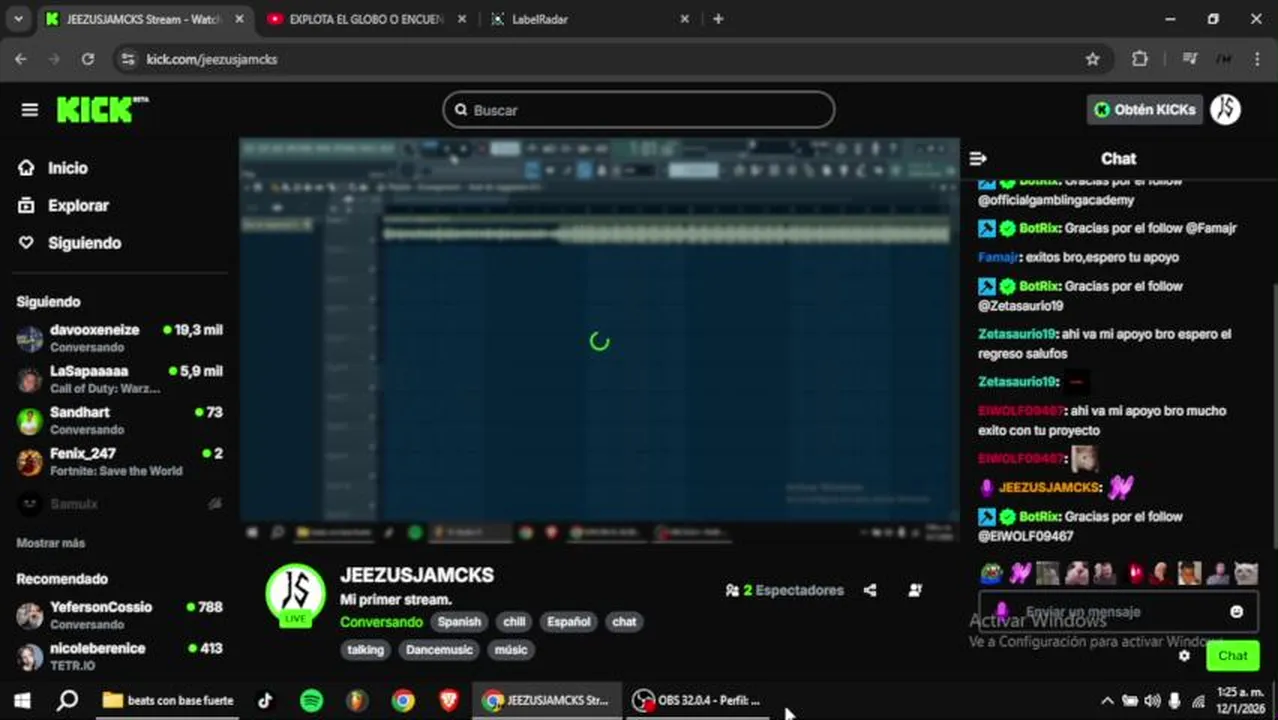Switch to the EXPLOTA EL GLOBO tab
Image resolution: width=1278 pixels, height=720 pixels.
click(x=366, y=19)
